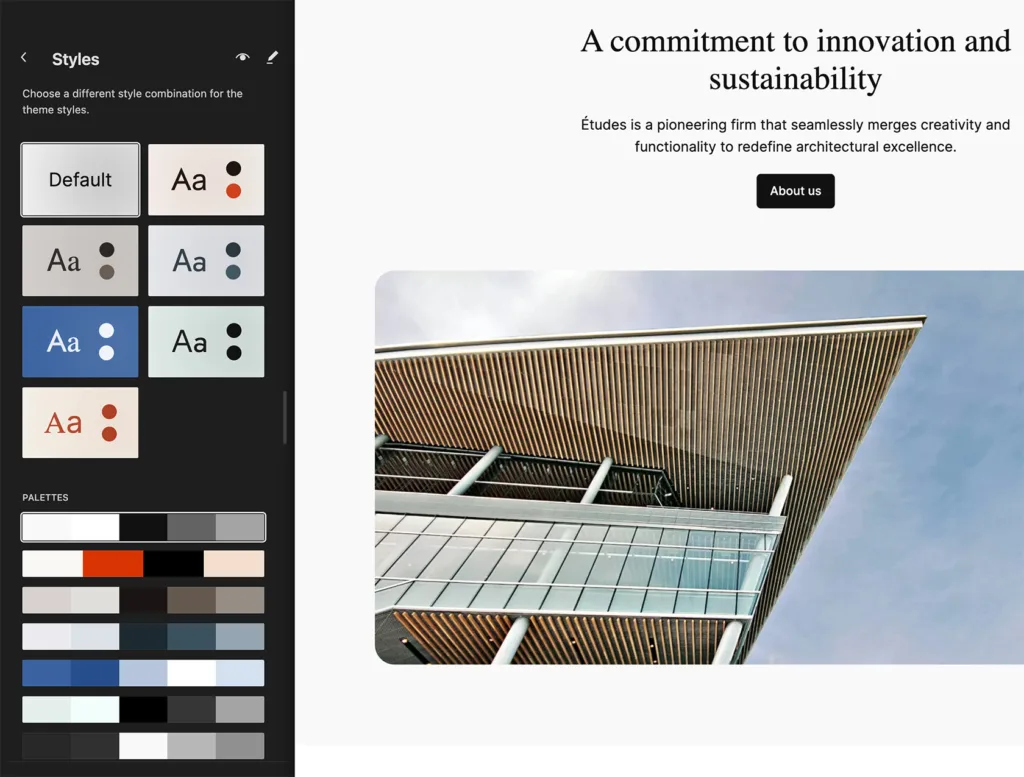The height and width of the screenshot is (777, 1024).
Task: Select the first grayscale color palette
Action: click(x=143, y=527)
